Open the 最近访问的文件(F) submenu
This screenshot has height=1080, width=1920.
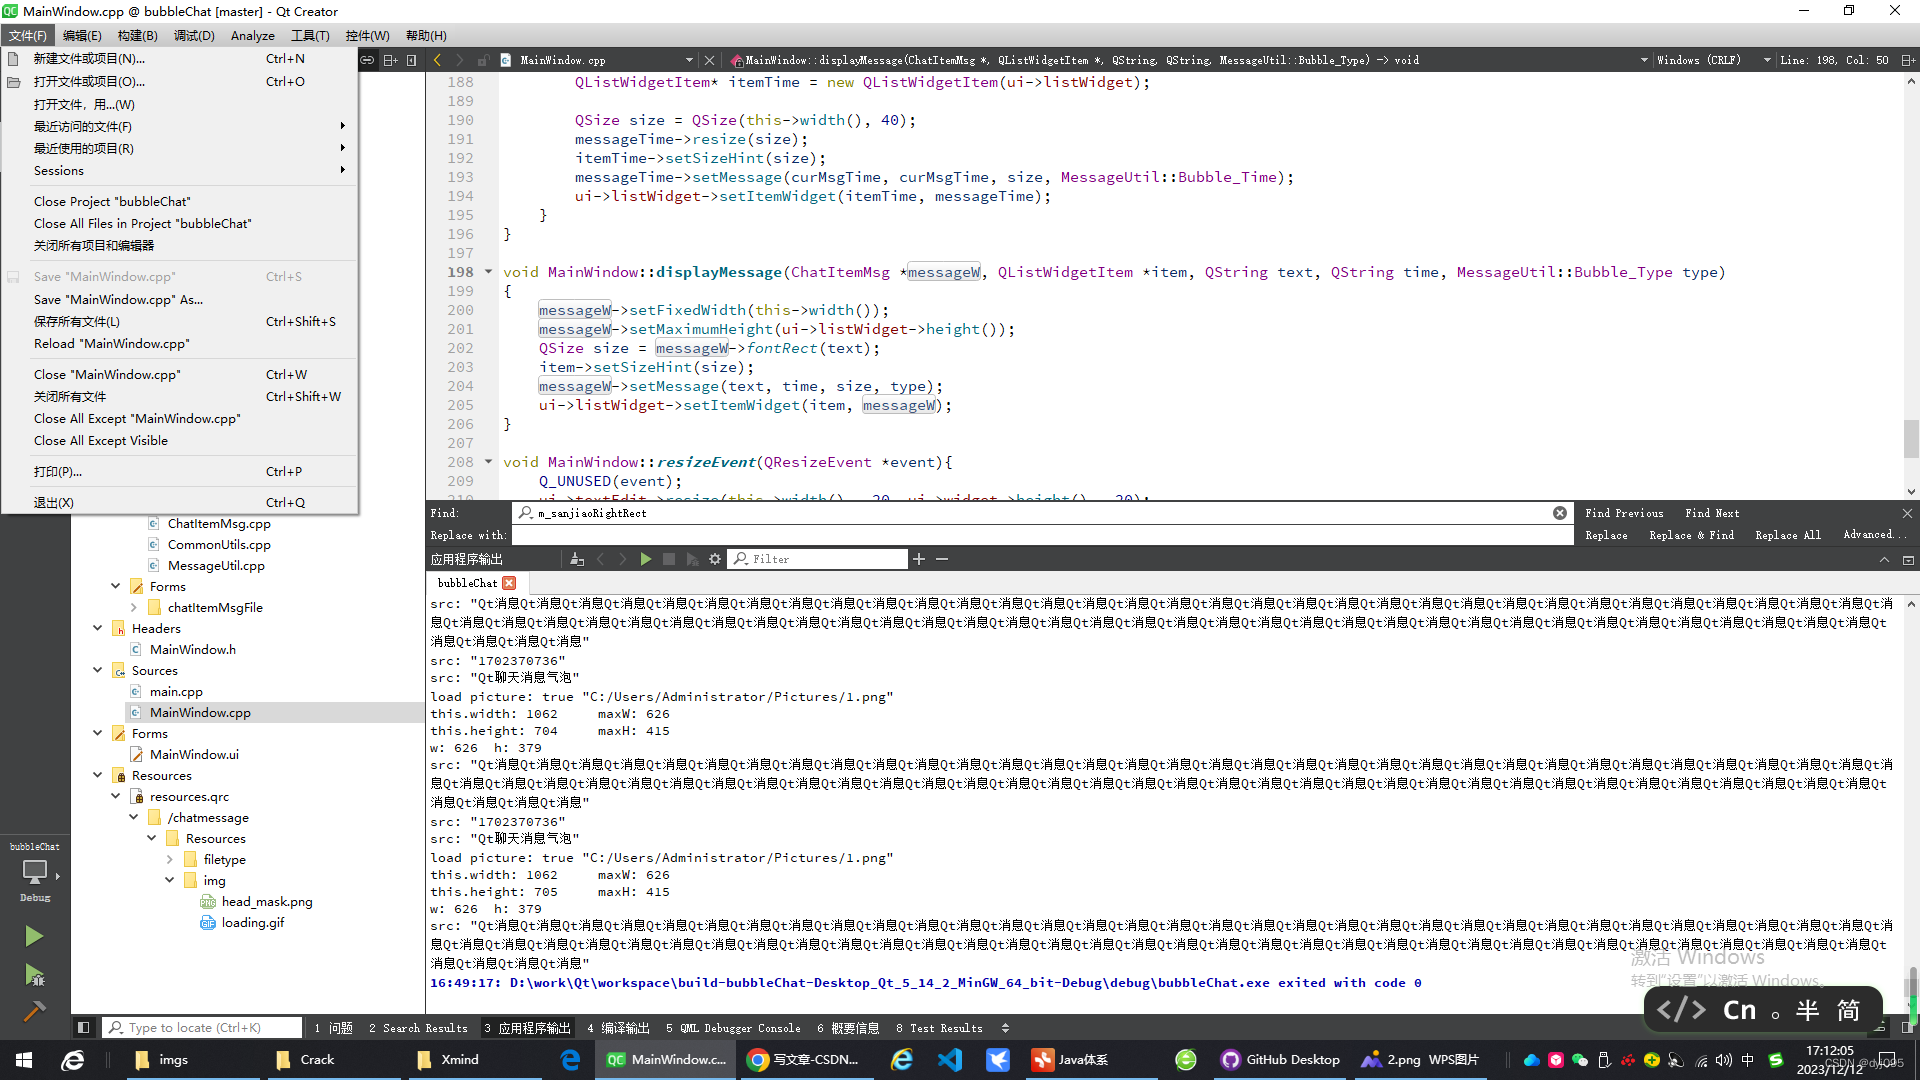point(180,126)
